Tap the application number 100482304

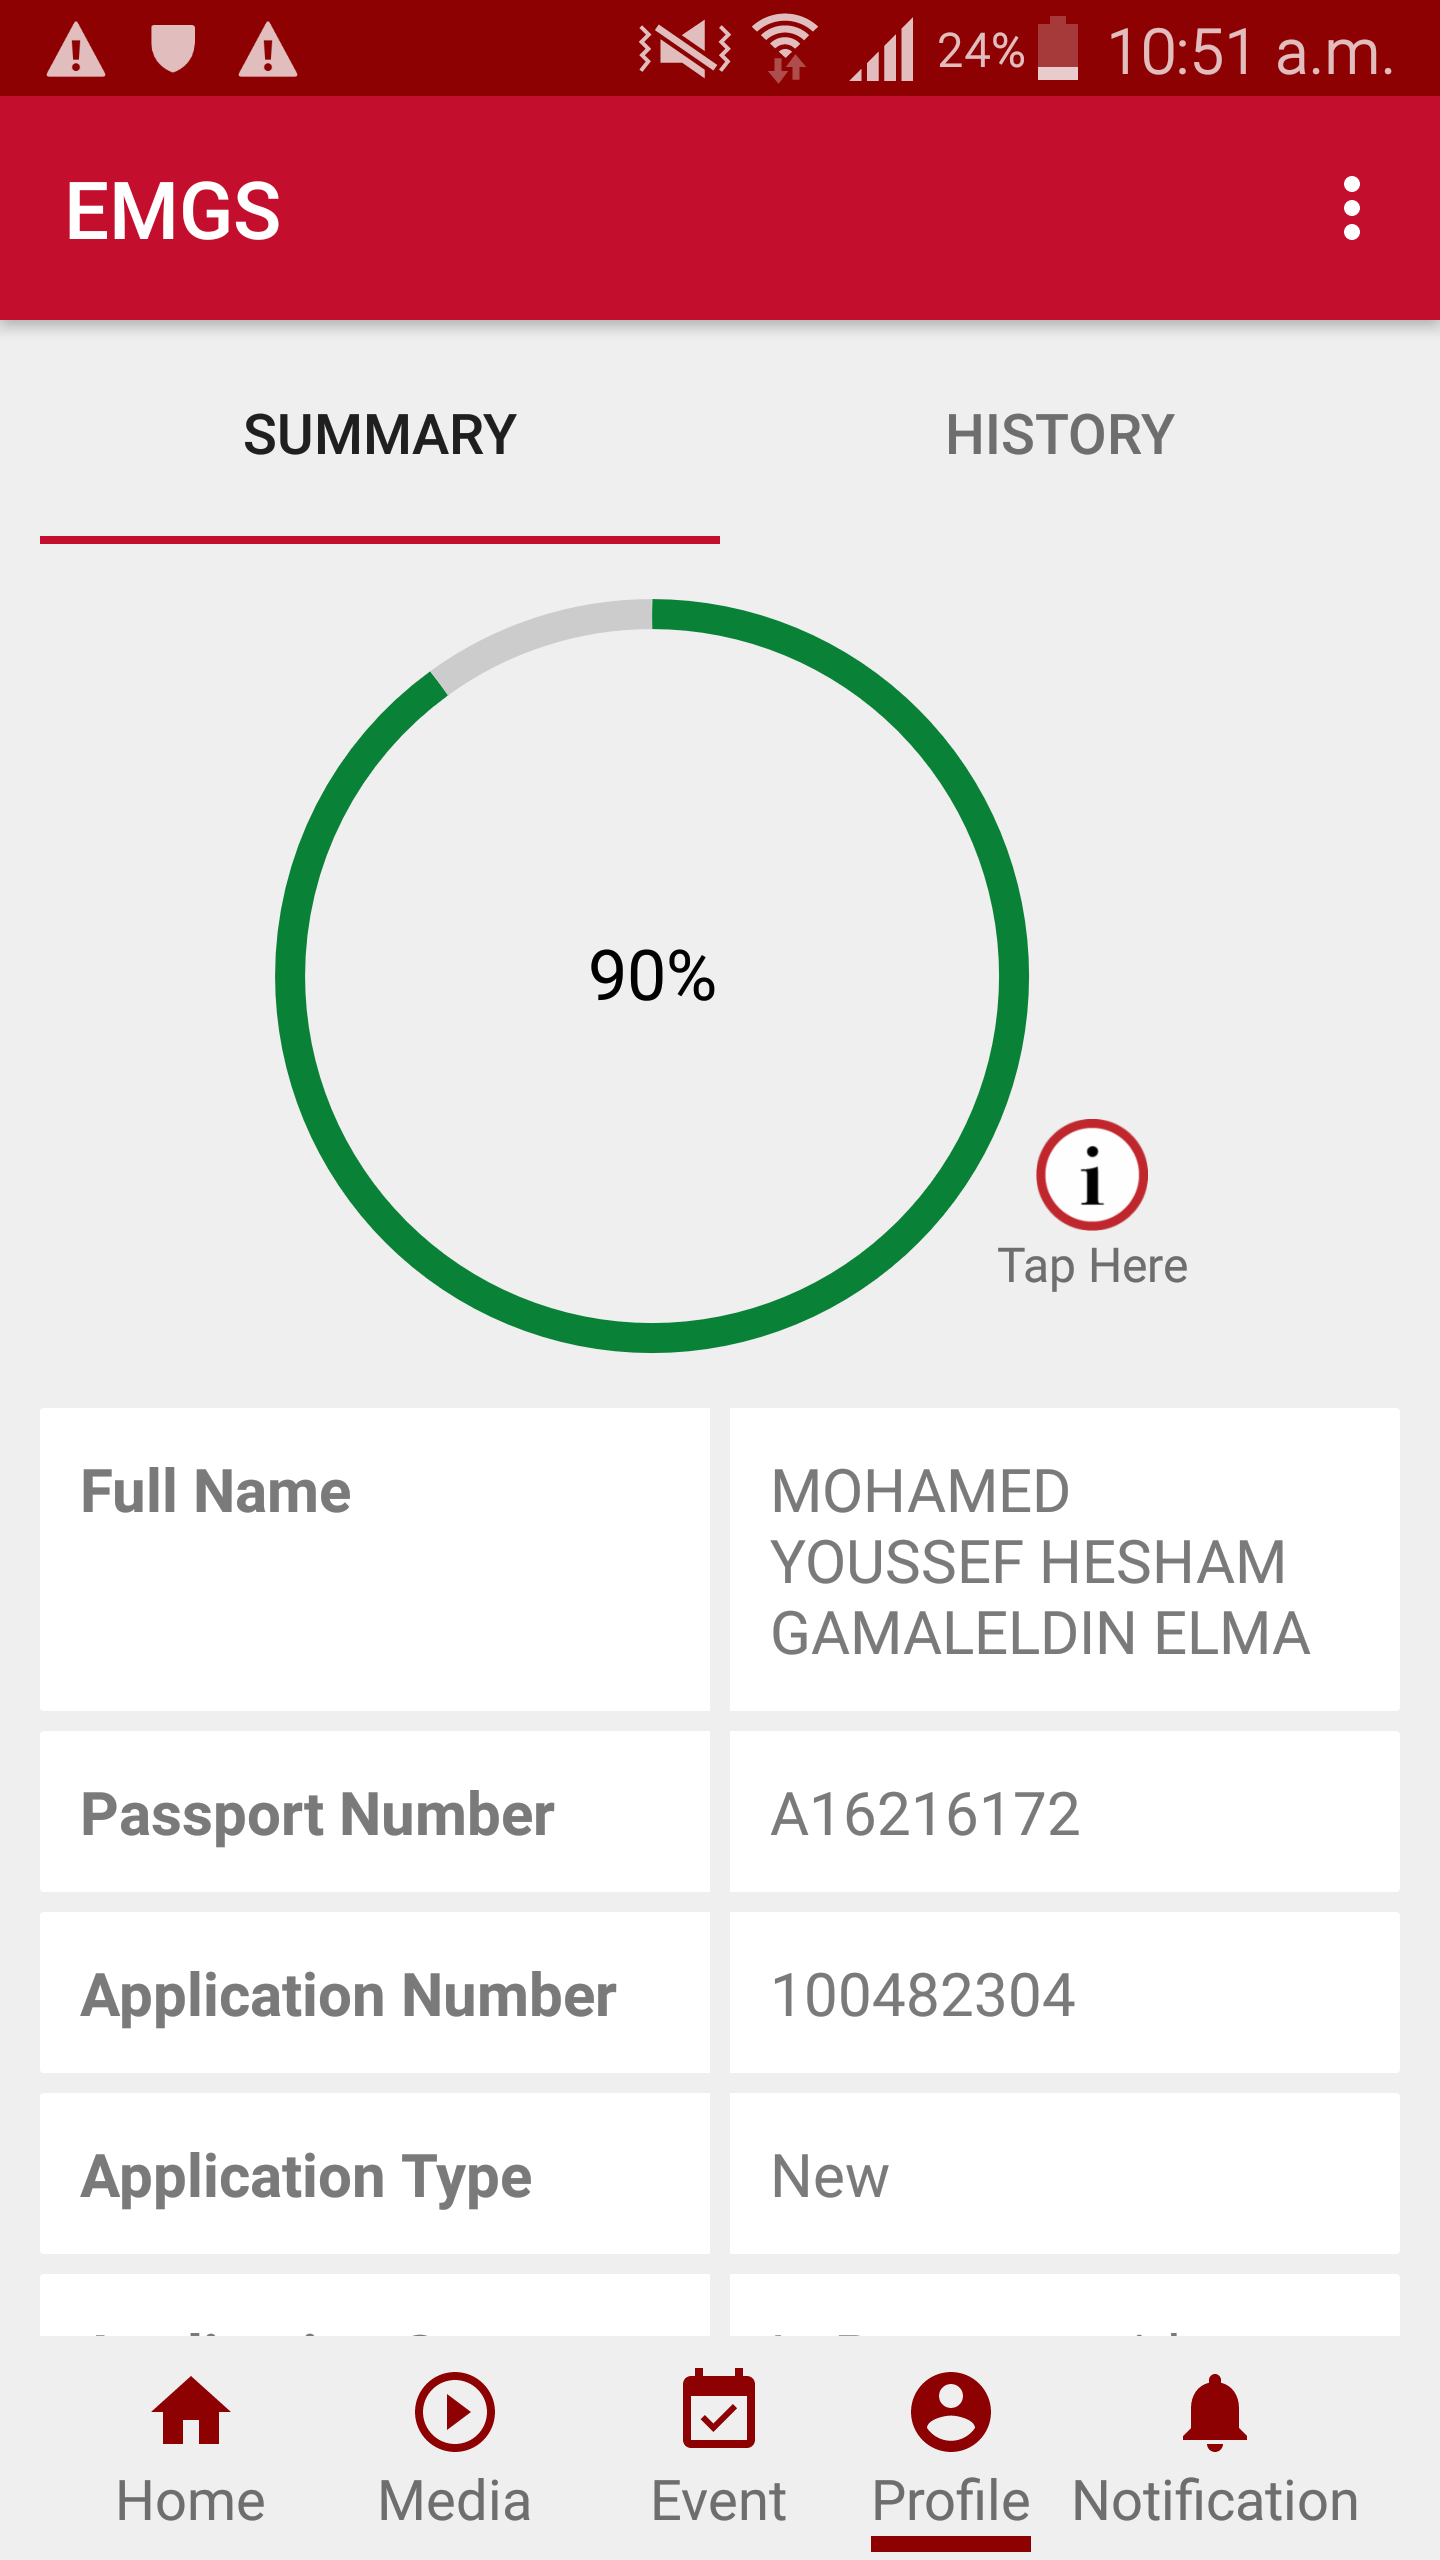pos(924,1995)
